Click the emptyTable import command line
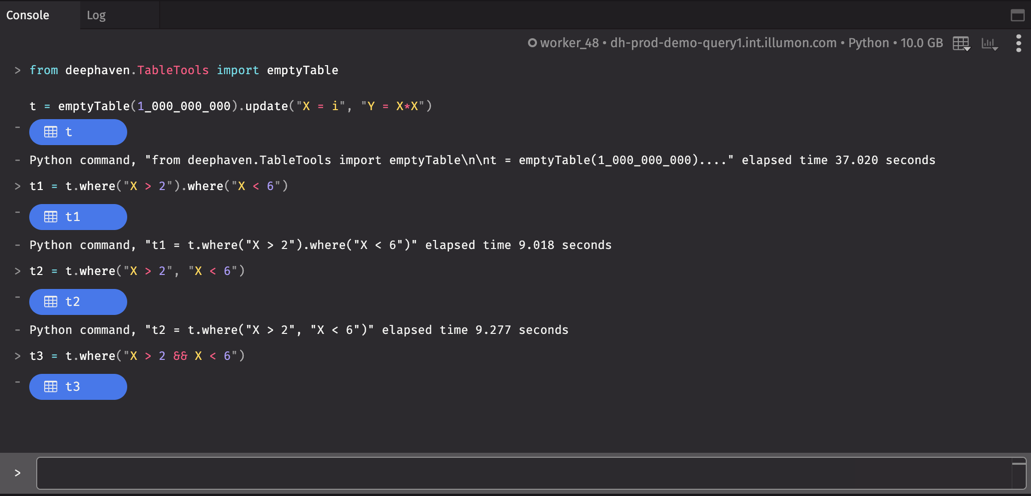Screen dimensions: 1031x496 183,70
